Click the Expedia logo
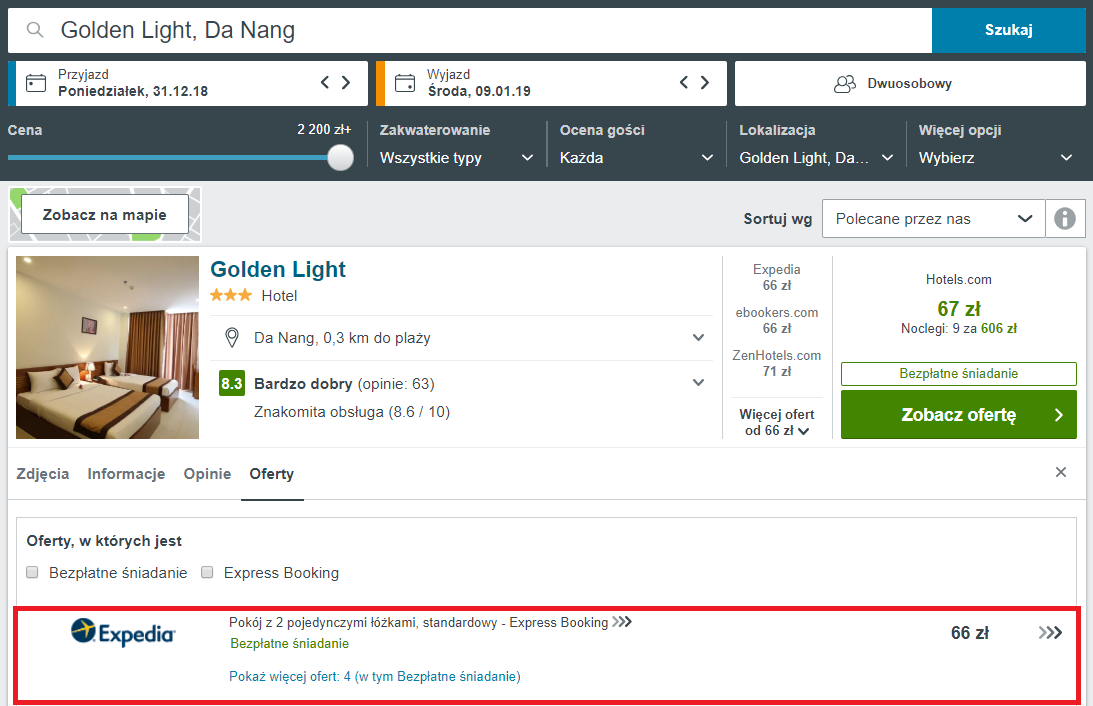Image resolution: width=1093 pixels, height=706 pixels. point(123,632)
